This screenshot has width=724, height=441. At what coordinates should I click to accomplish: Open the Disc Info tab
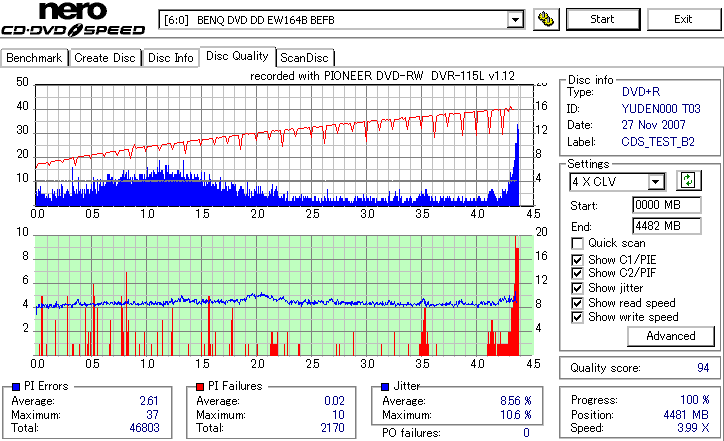point(171,58)
